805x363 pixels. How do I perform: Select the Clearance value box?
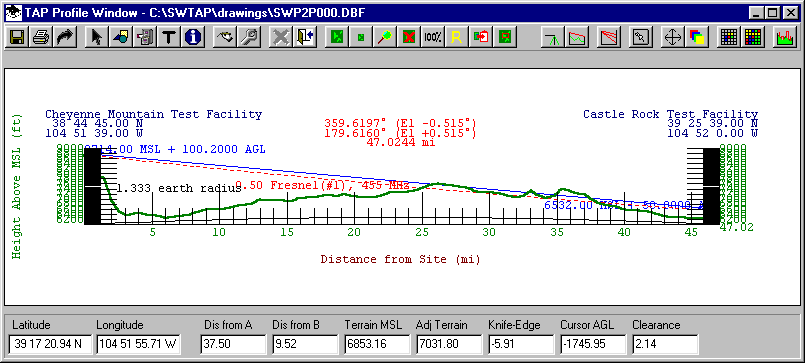click(665, 343)
